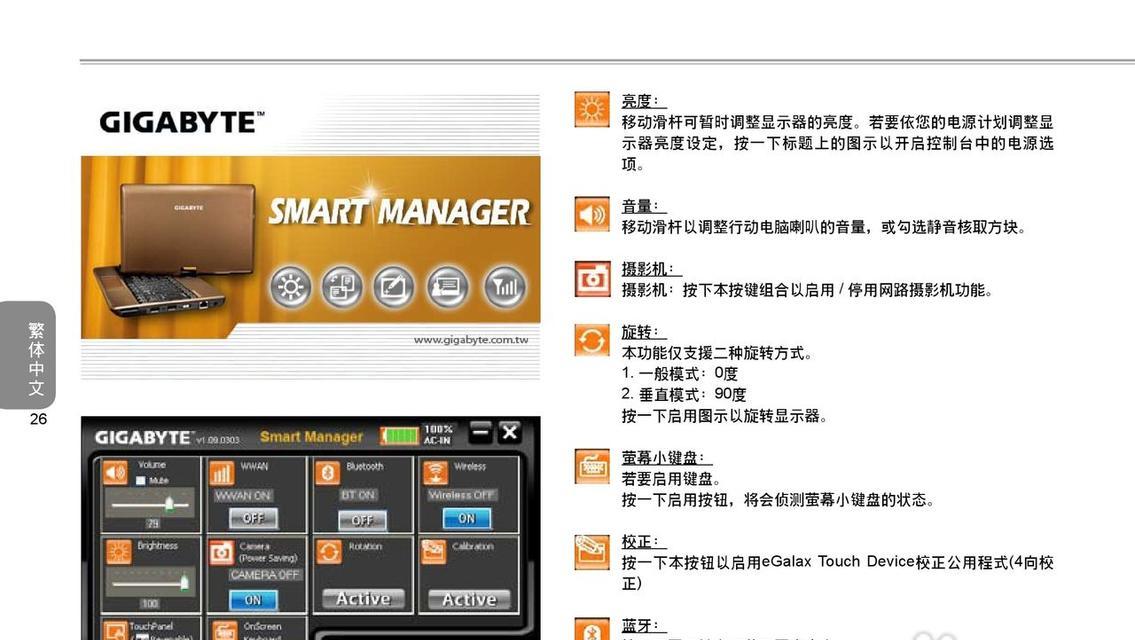Image resolution: width=1135 pixels, height=640 pixels.
Task: Click the Calibration icon in Smart Manager
Action: (433, 552)
